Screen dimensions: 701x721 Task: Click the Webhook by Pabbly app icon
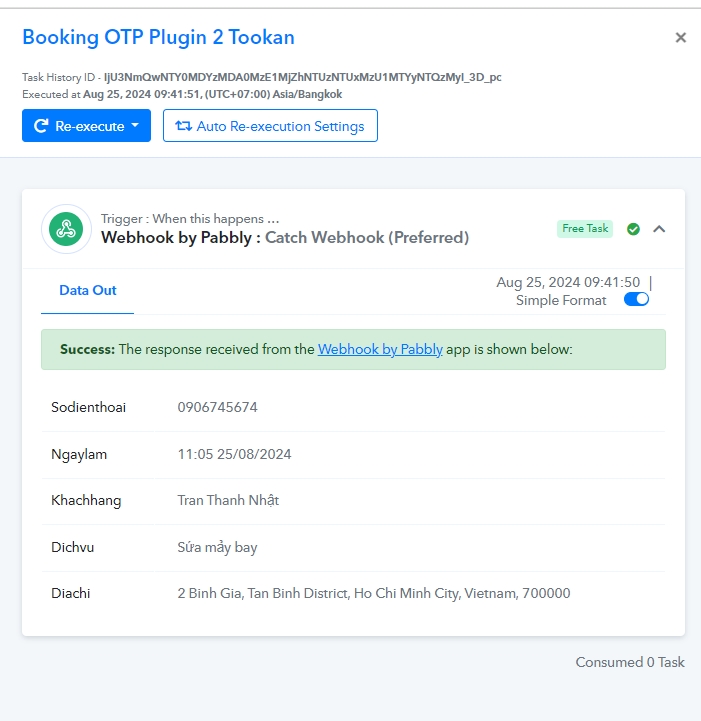pos(66,229)
